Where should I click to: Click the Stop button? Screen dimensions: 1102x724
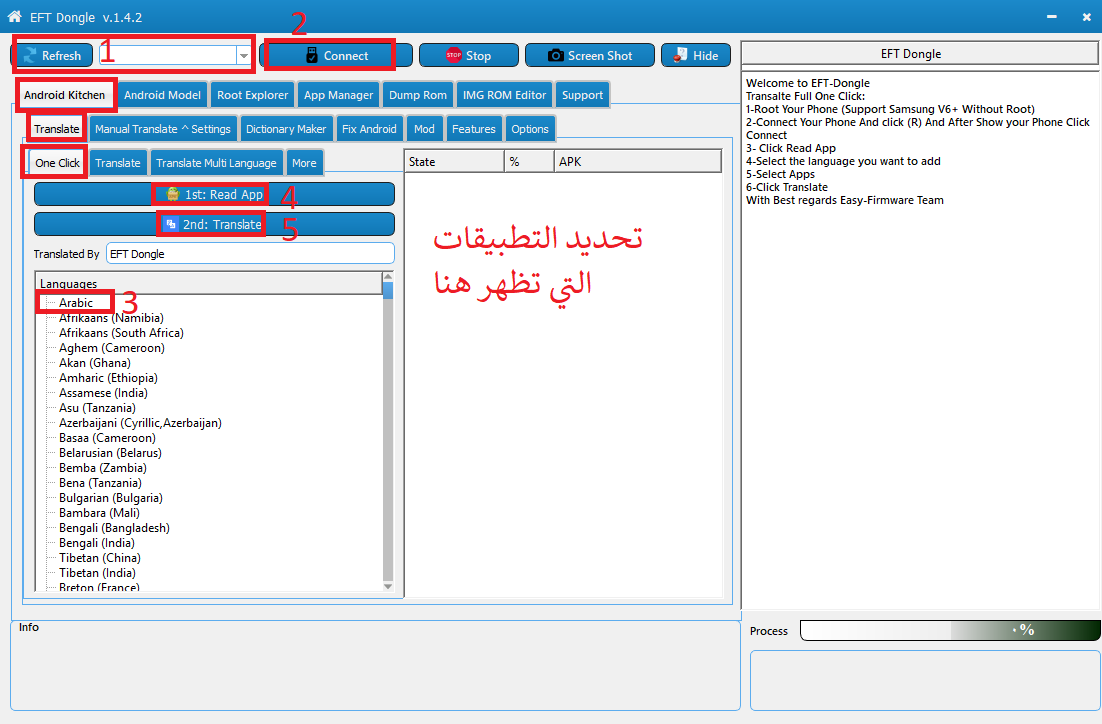tap(469, 56)
